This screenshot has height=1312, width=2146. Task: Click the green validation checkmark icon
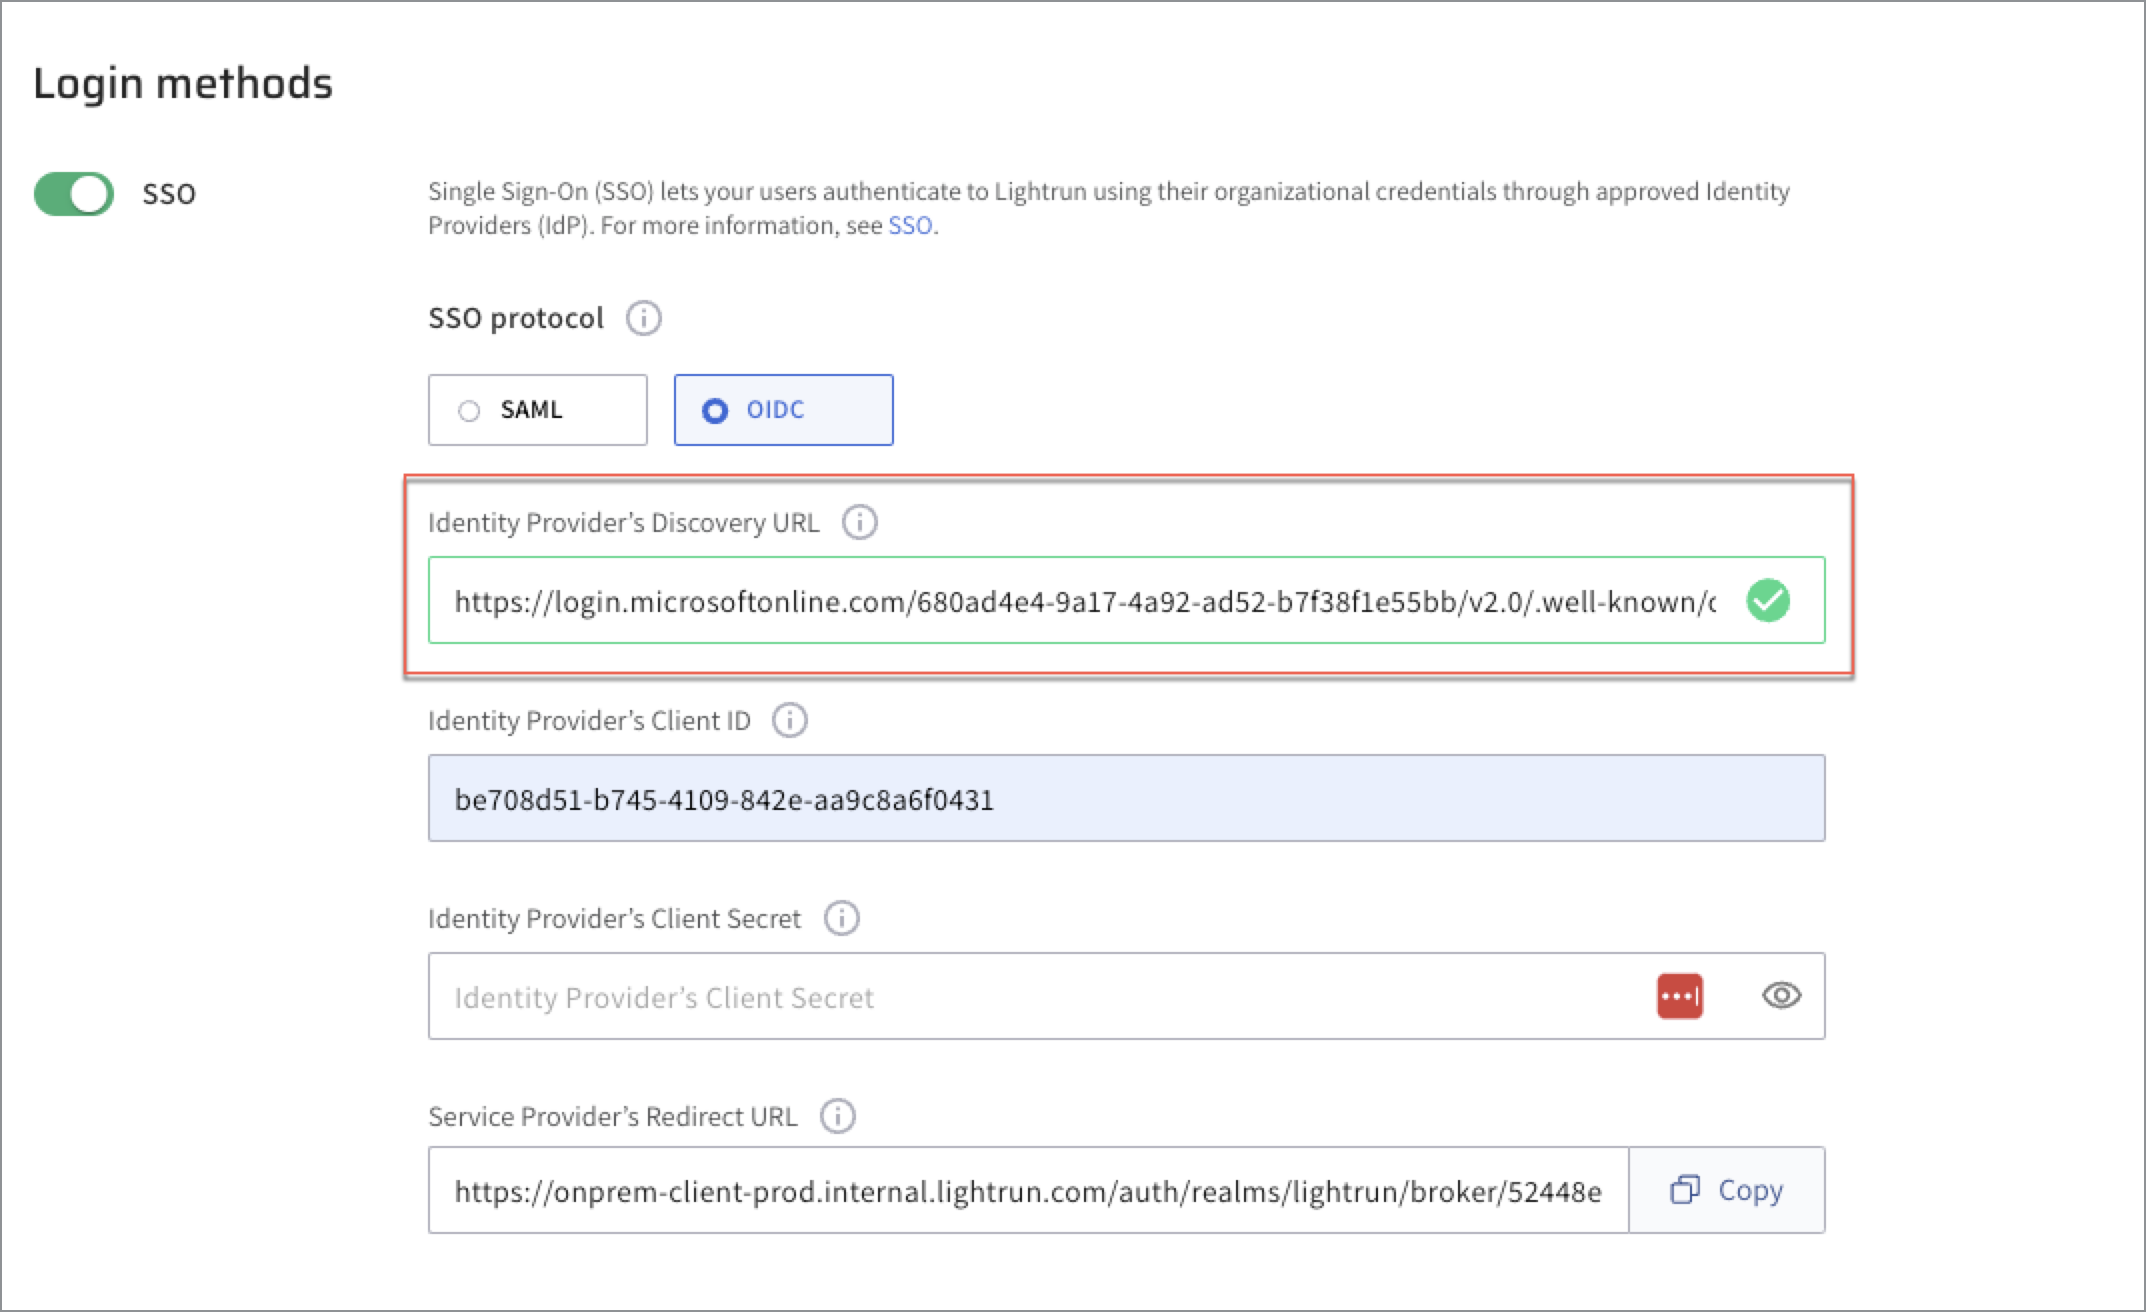(x=1767, y=601)
